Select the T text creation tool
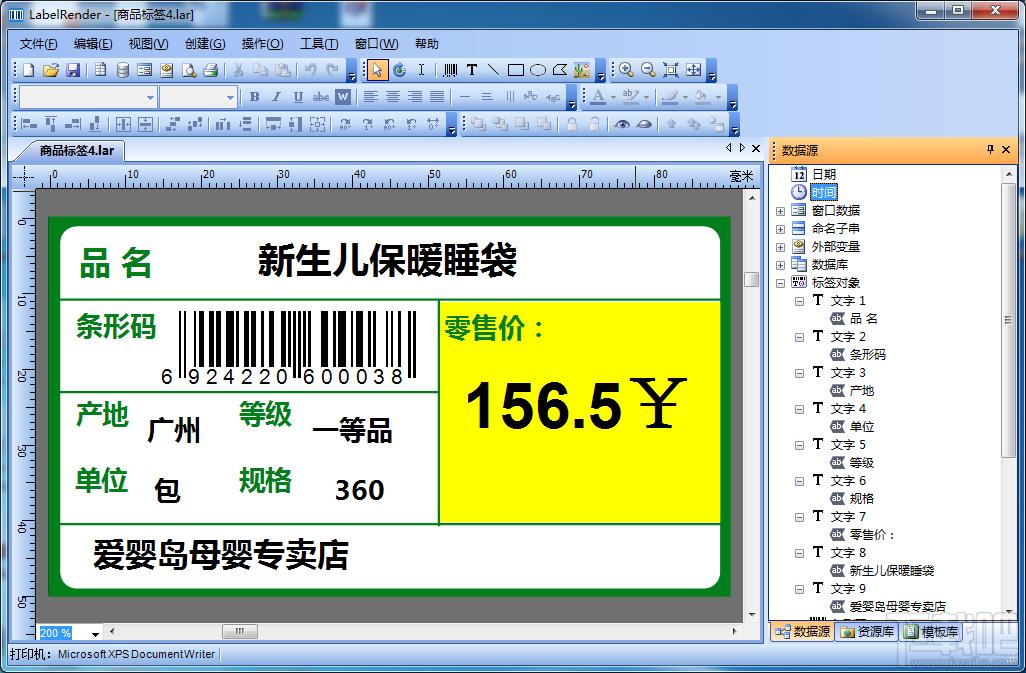 coord(472,70)
